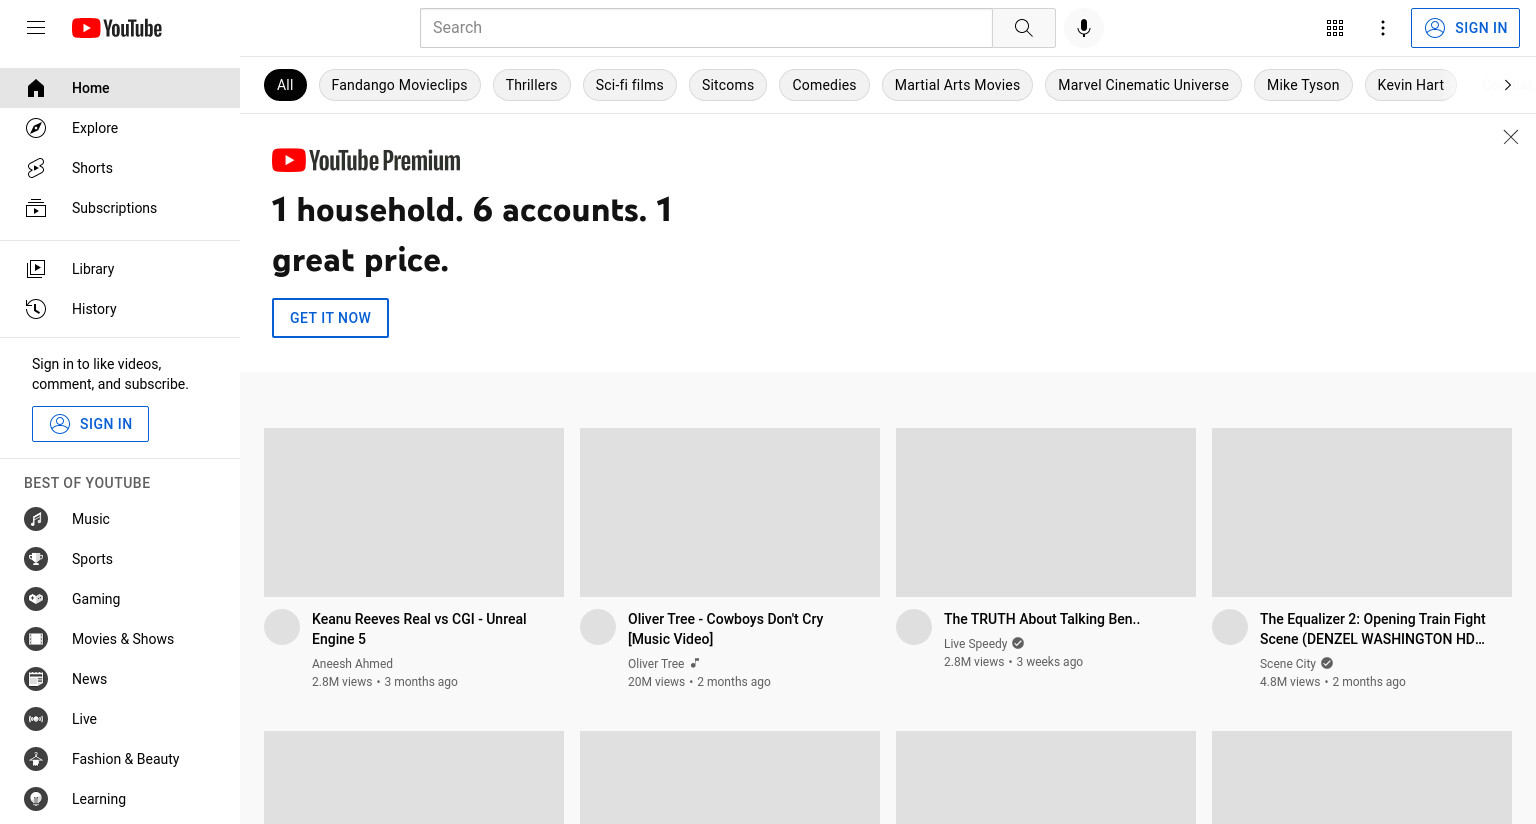Select the Sitcoms chip
The height and width of the screenshot is (824, 1536).
click(728, 85)
